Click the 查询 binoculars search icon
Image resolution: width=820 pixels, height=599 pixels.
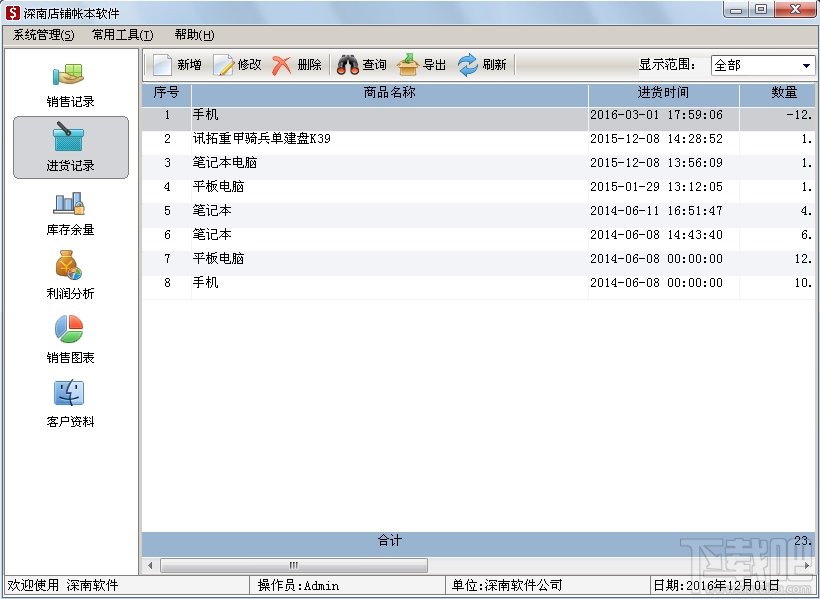348,65
